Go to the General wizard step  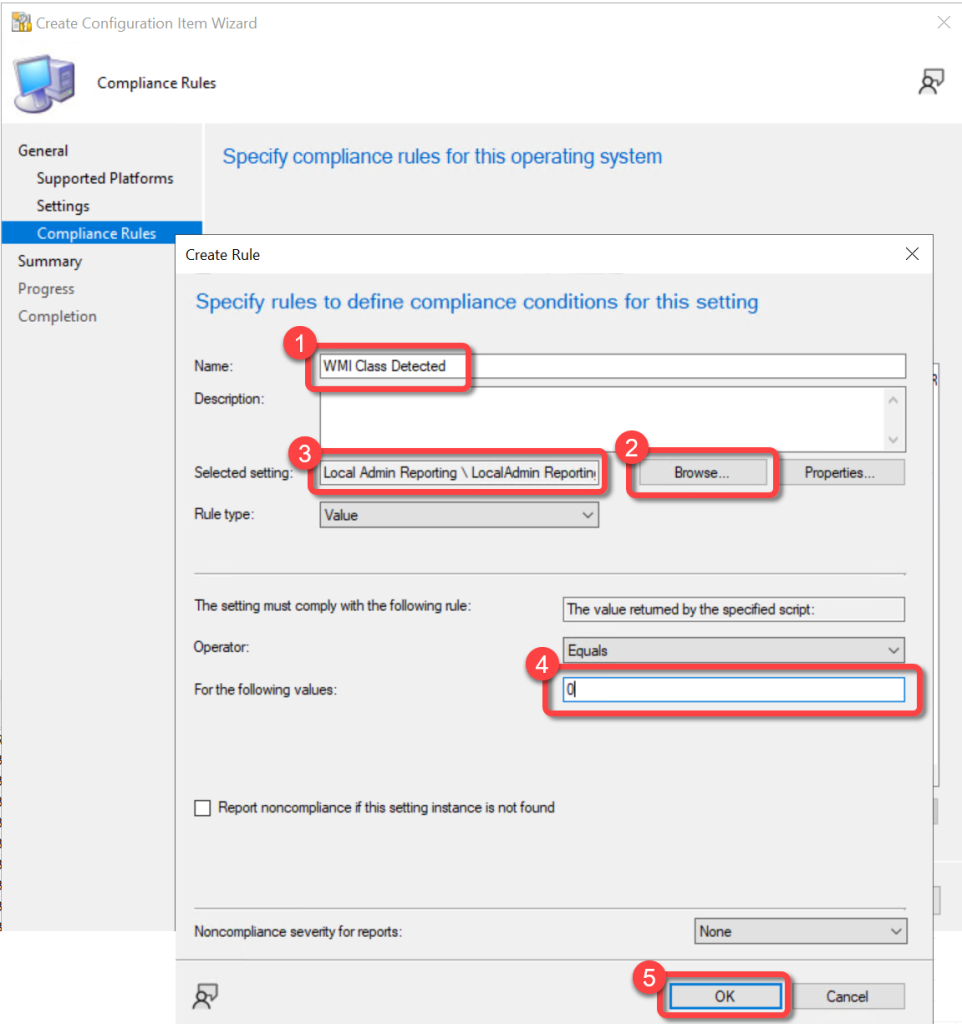coord(43,151)
